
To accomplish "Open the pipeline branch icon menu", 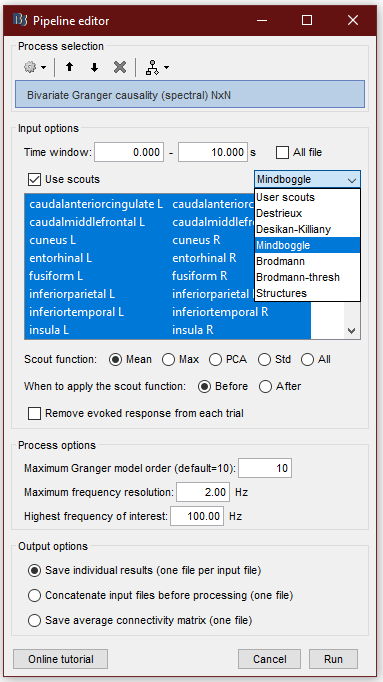I will click(157, 67).
